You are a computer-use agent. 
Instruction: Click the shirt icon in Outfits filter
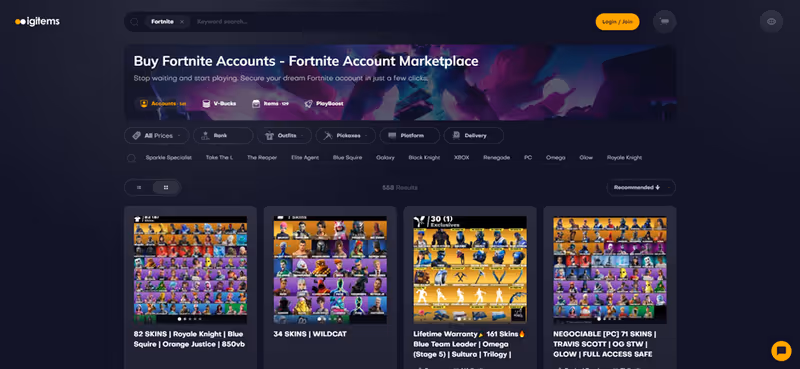(269, 136)
